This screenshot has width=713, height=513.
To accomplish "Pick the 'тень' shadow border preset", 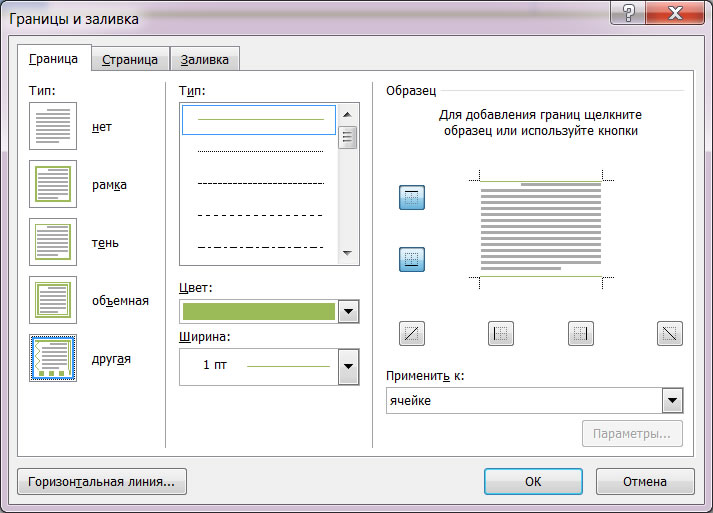I will [x=53, y=242].
